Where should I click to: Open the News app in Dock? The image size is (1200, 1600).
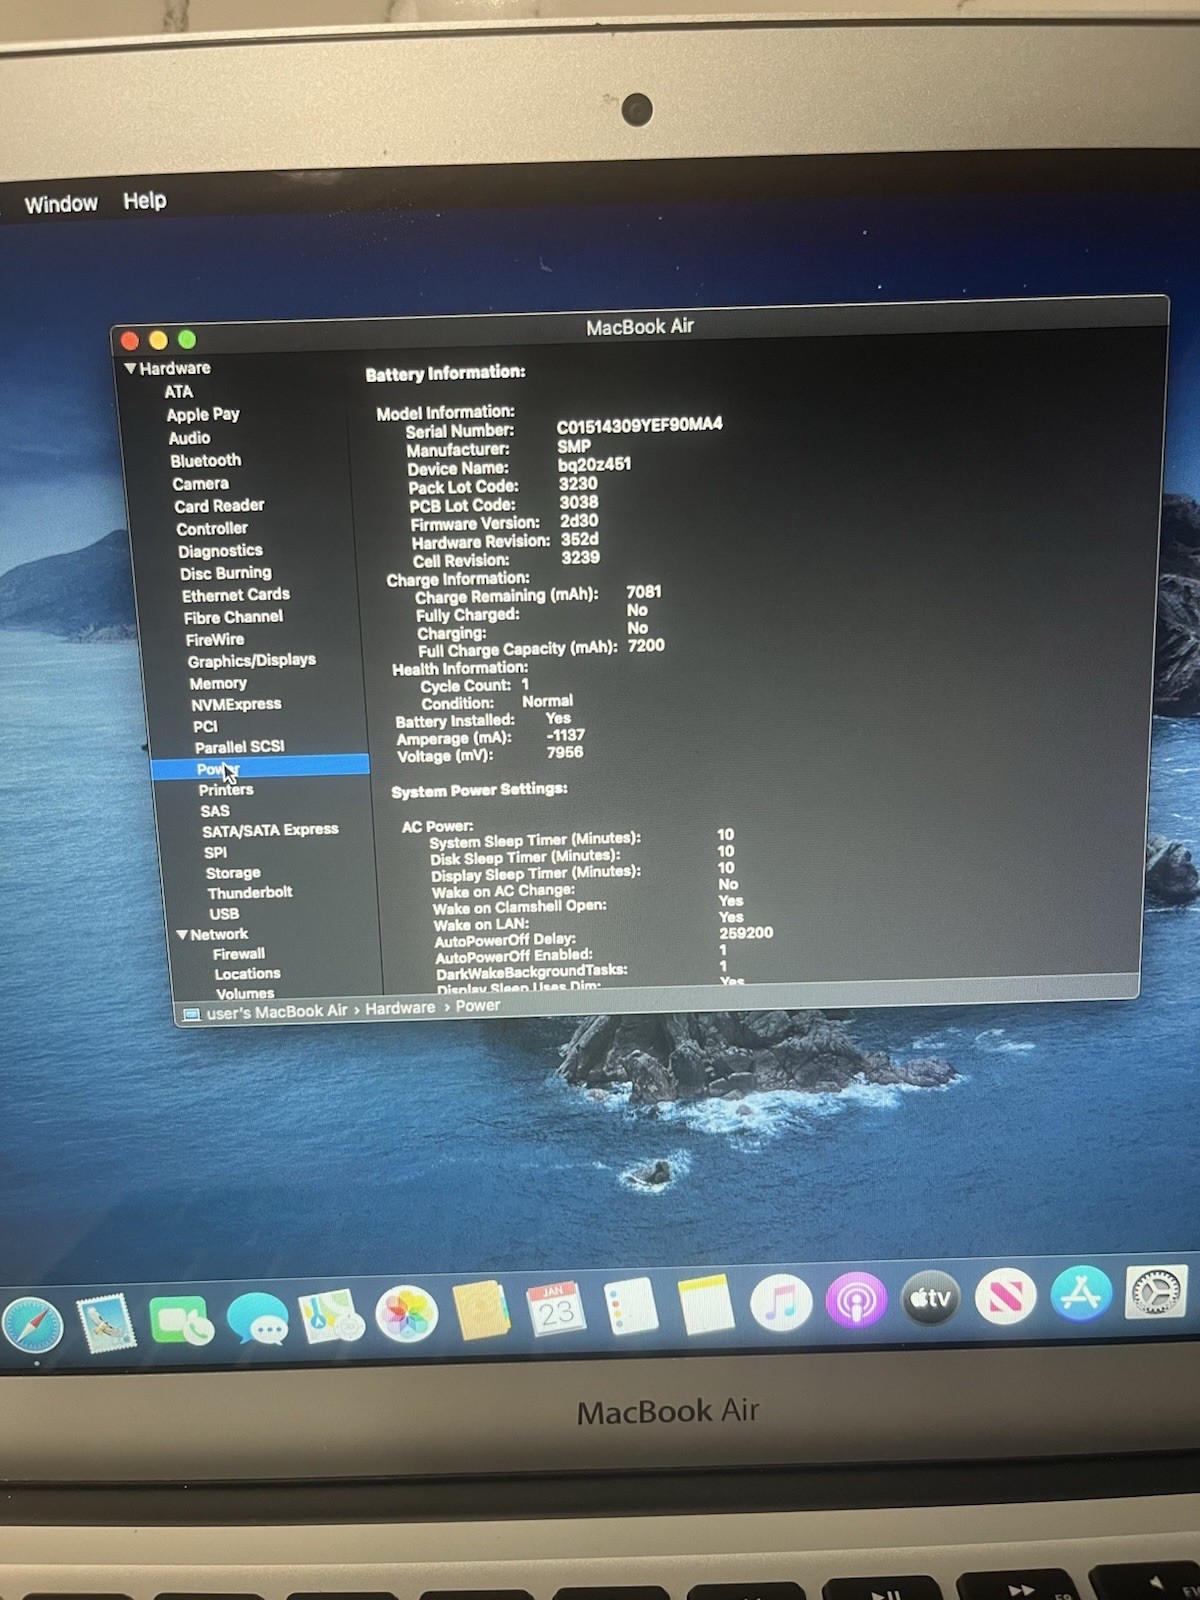coord(1005,1296)
